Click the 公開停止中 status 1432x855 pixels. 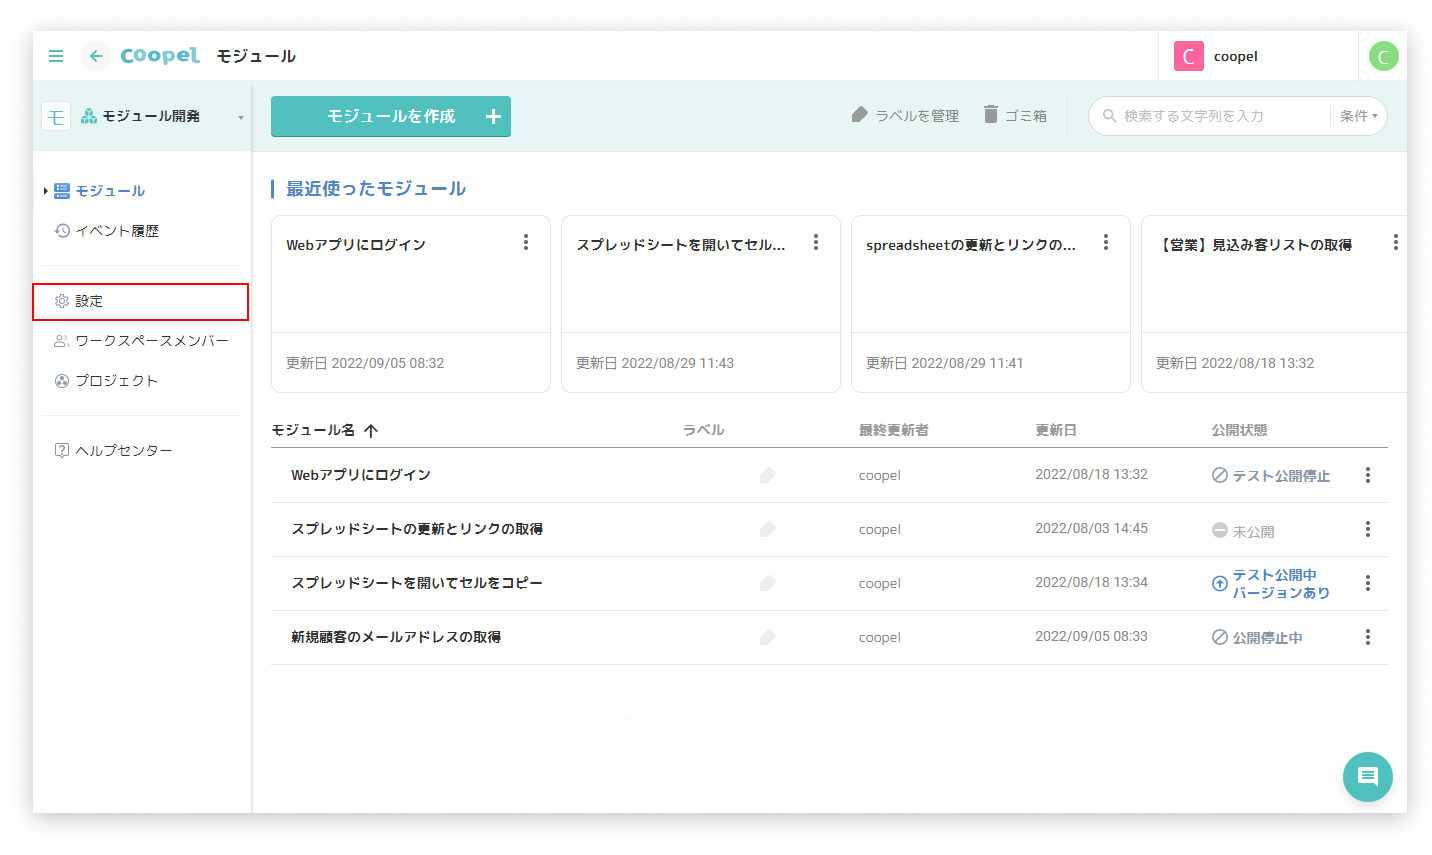pyautogui.click(x=1257, y=638)
